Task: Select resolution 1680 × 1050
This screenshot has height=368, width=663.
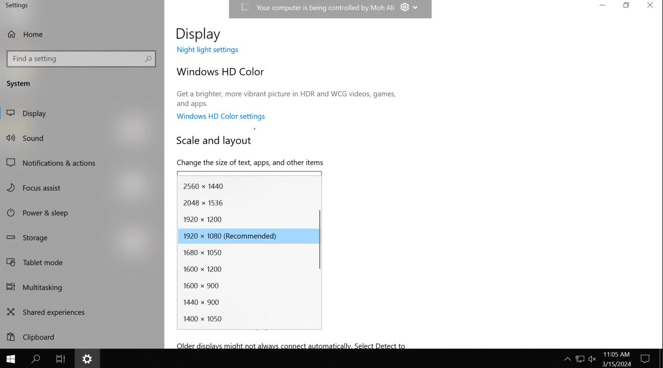Action: click(x=249, y=253)
